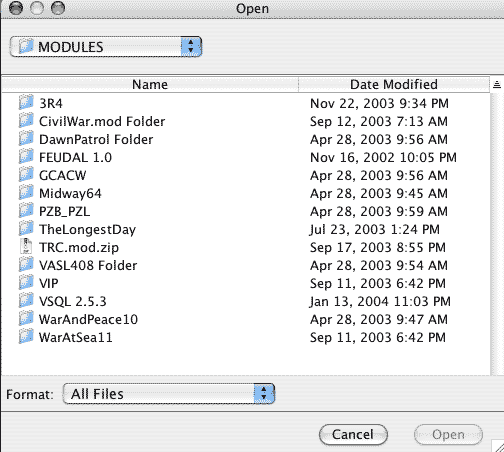Viewport: 504px width, 452px height.
Task: Click the FEUDAL 1.0 folder icon
Action: pos(26,156)
